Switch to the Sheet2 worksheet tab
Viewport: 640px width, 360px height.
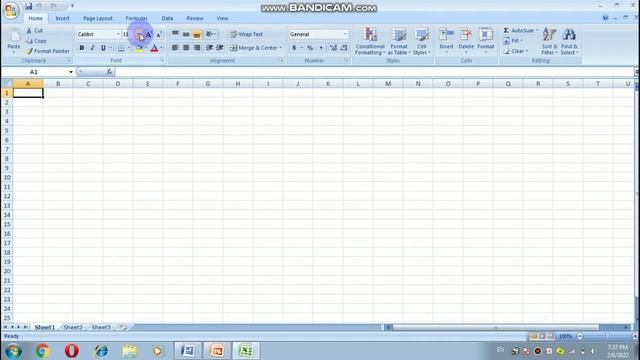73,327
